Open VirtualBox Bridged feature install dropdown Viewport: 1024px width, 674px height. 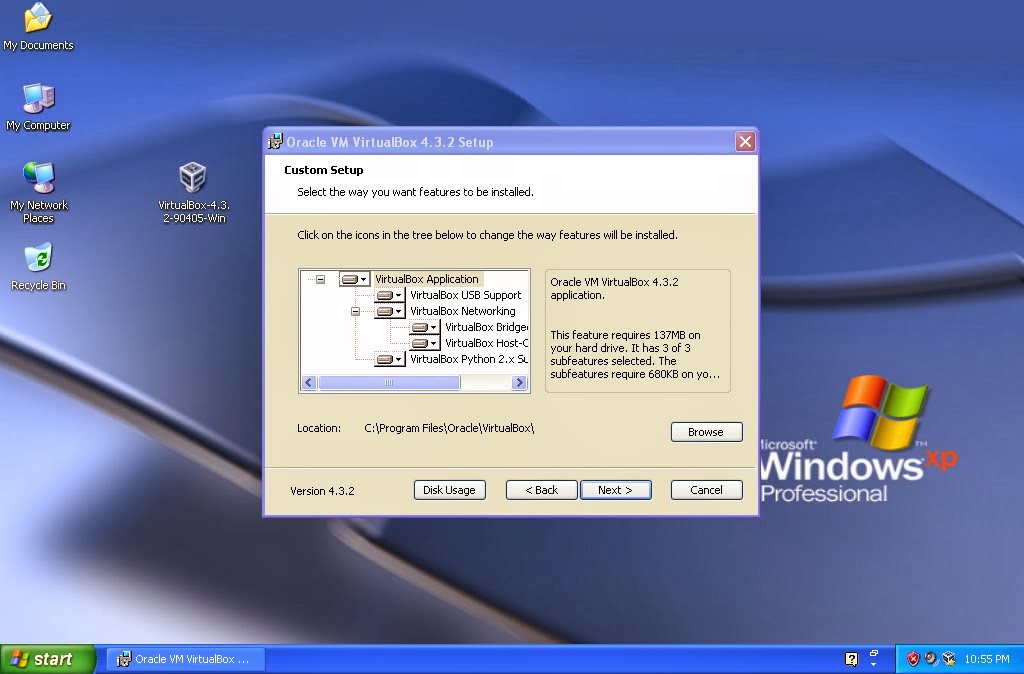(424, 327)
